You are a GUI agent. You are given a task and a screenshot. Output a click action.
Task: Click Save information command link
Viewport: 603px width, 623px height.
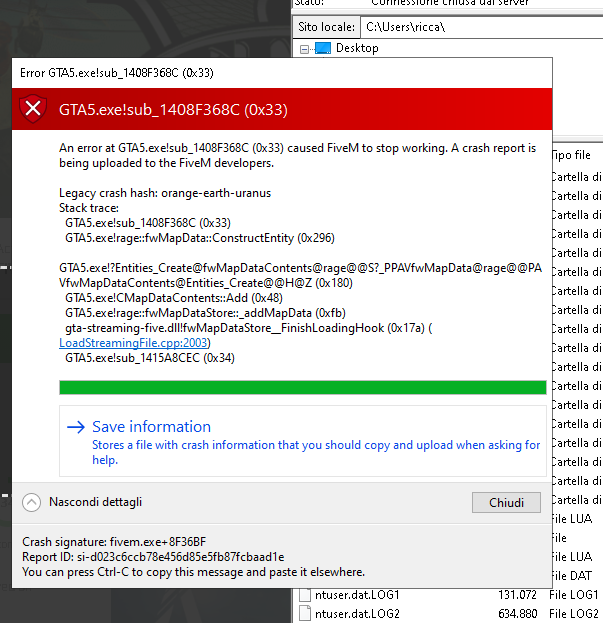303,441
